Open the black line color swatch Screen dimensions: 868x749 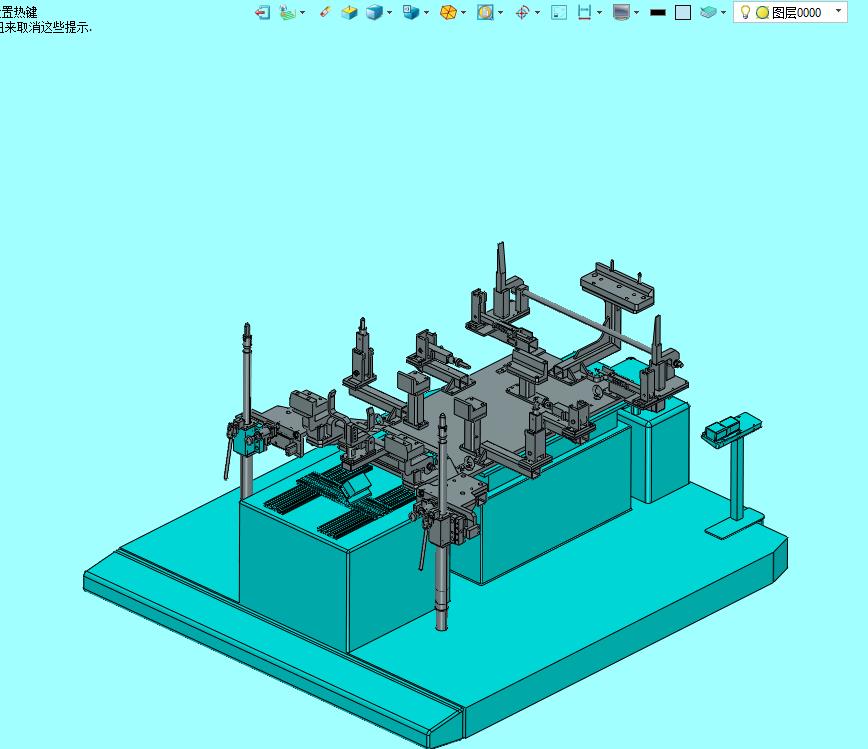coord(658,12)
